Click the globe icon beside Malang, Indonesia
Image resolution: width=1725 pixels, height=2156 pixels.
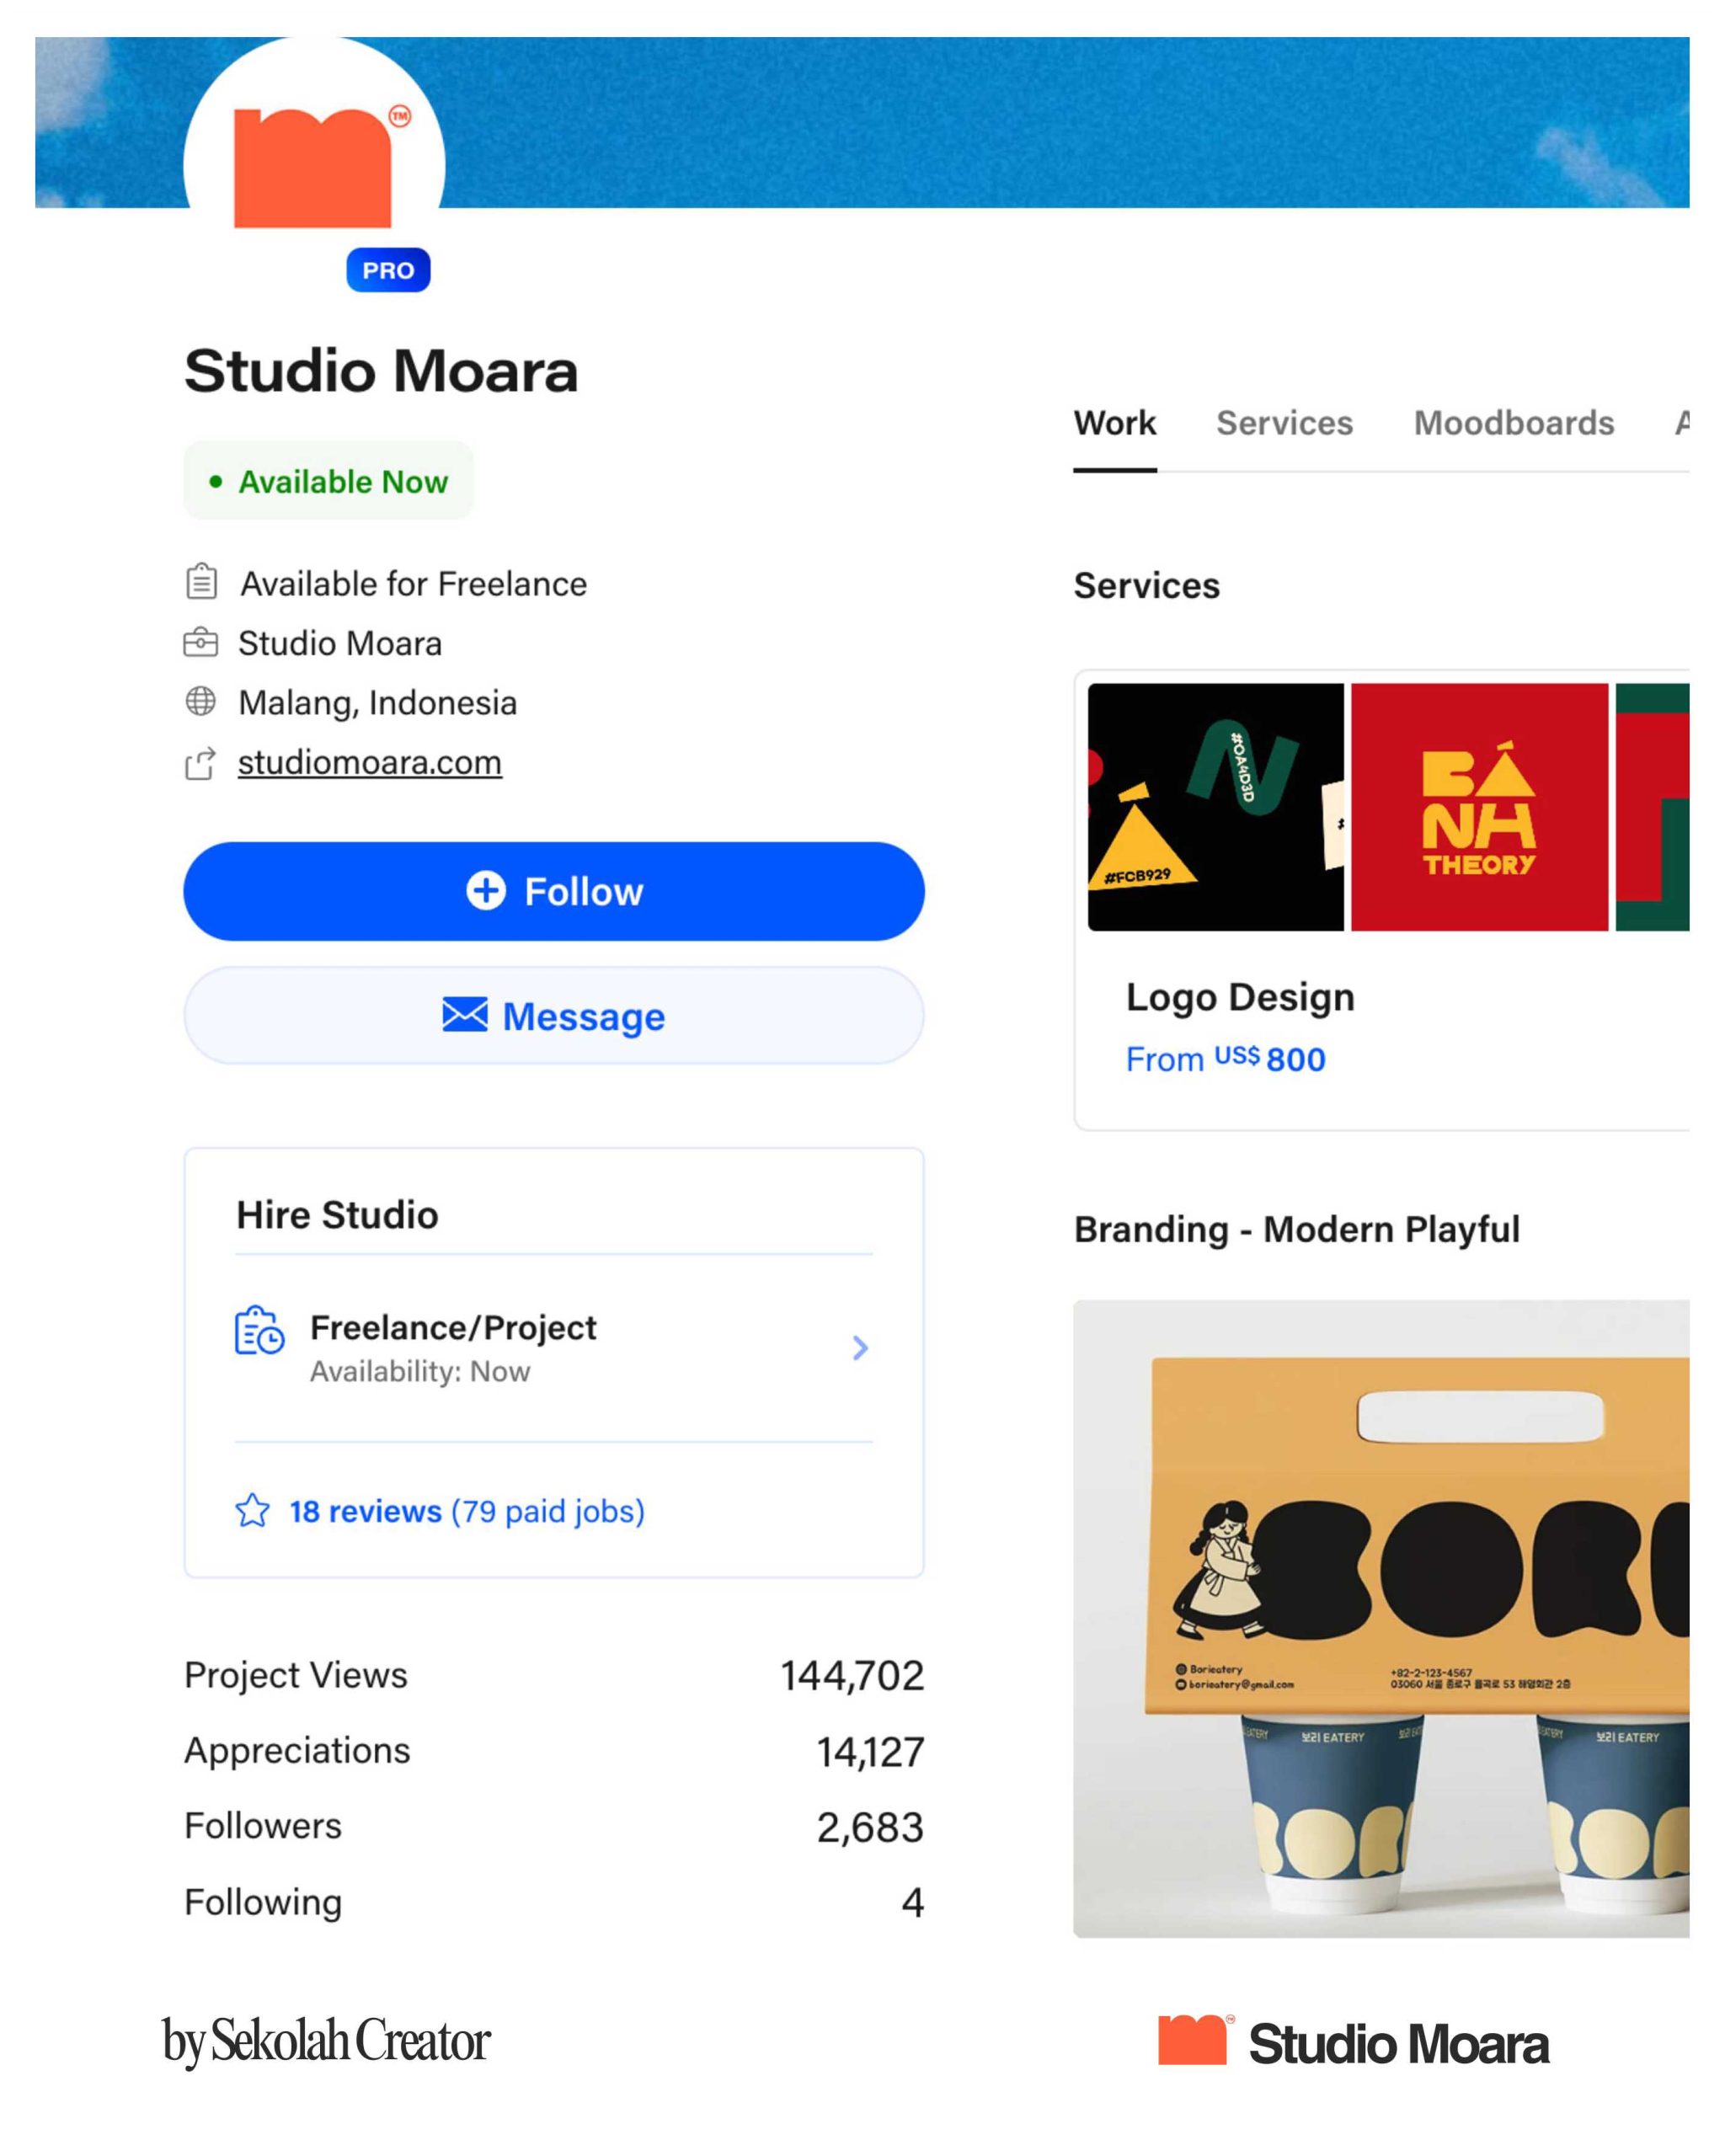click(x=200, y=701)
